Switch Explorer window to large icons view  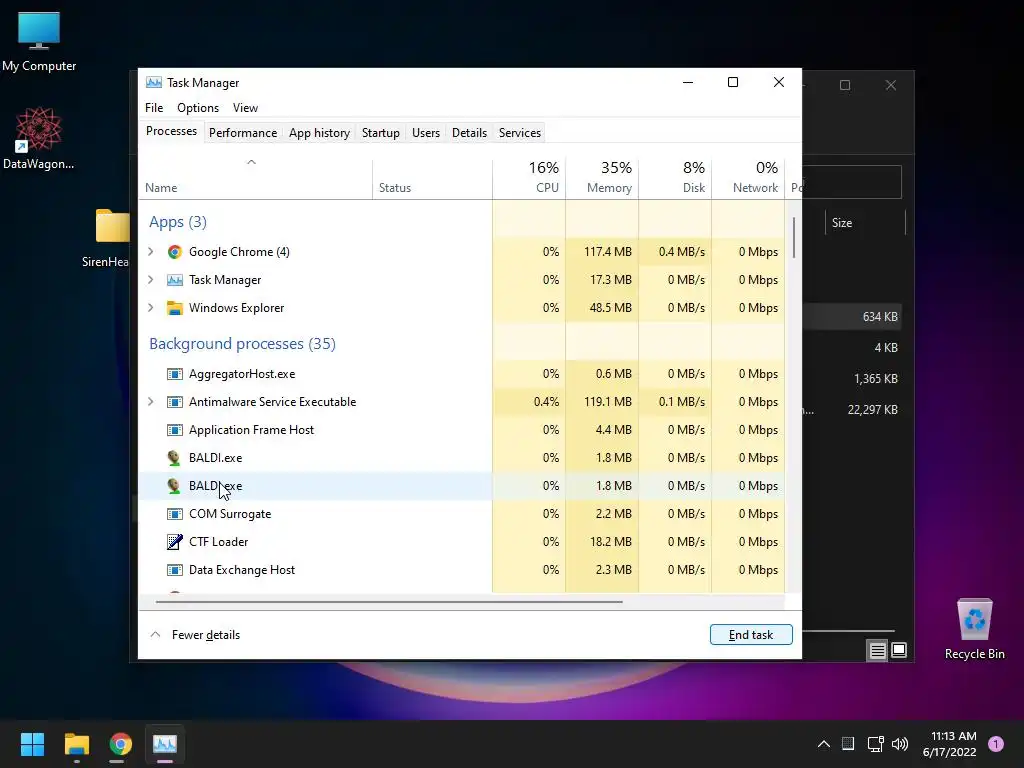[899, 650]
